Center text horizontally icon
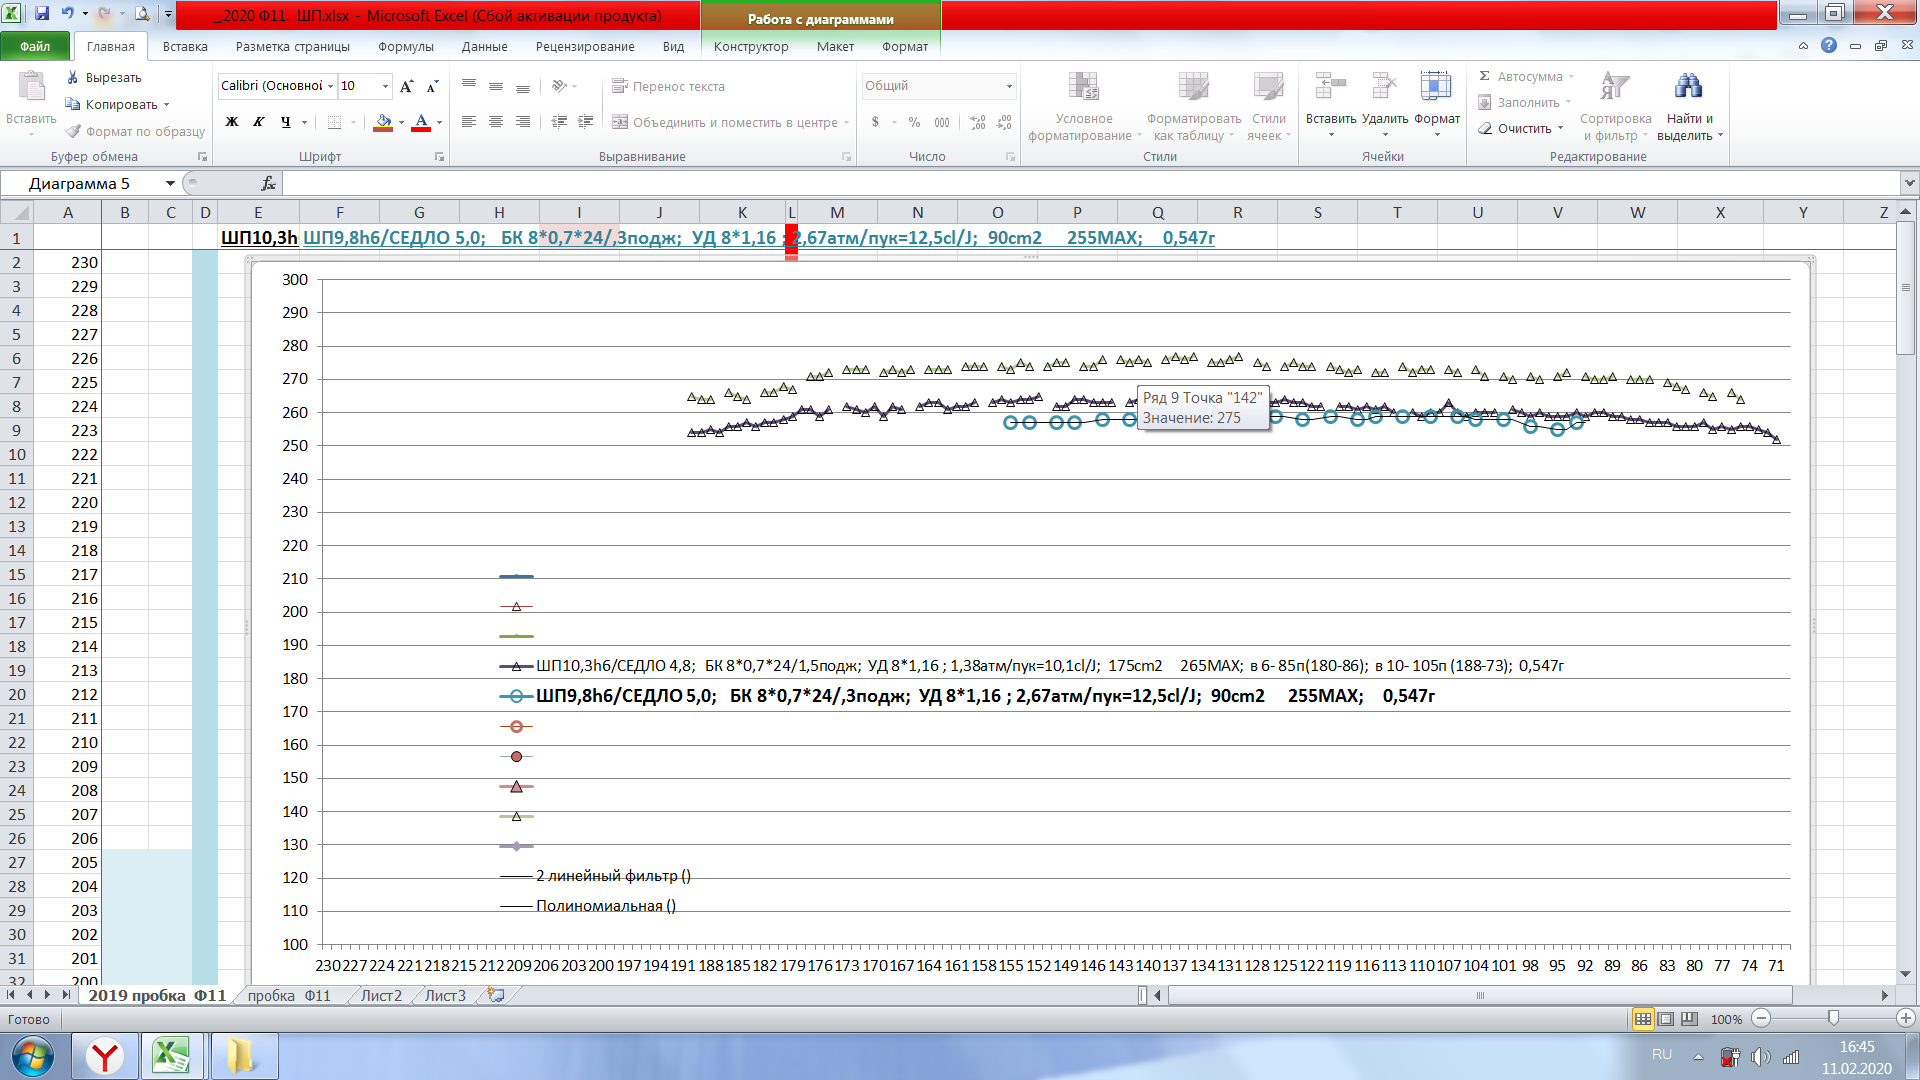The width and height of the screenshot is (1920, 1080). pos(496,122)
